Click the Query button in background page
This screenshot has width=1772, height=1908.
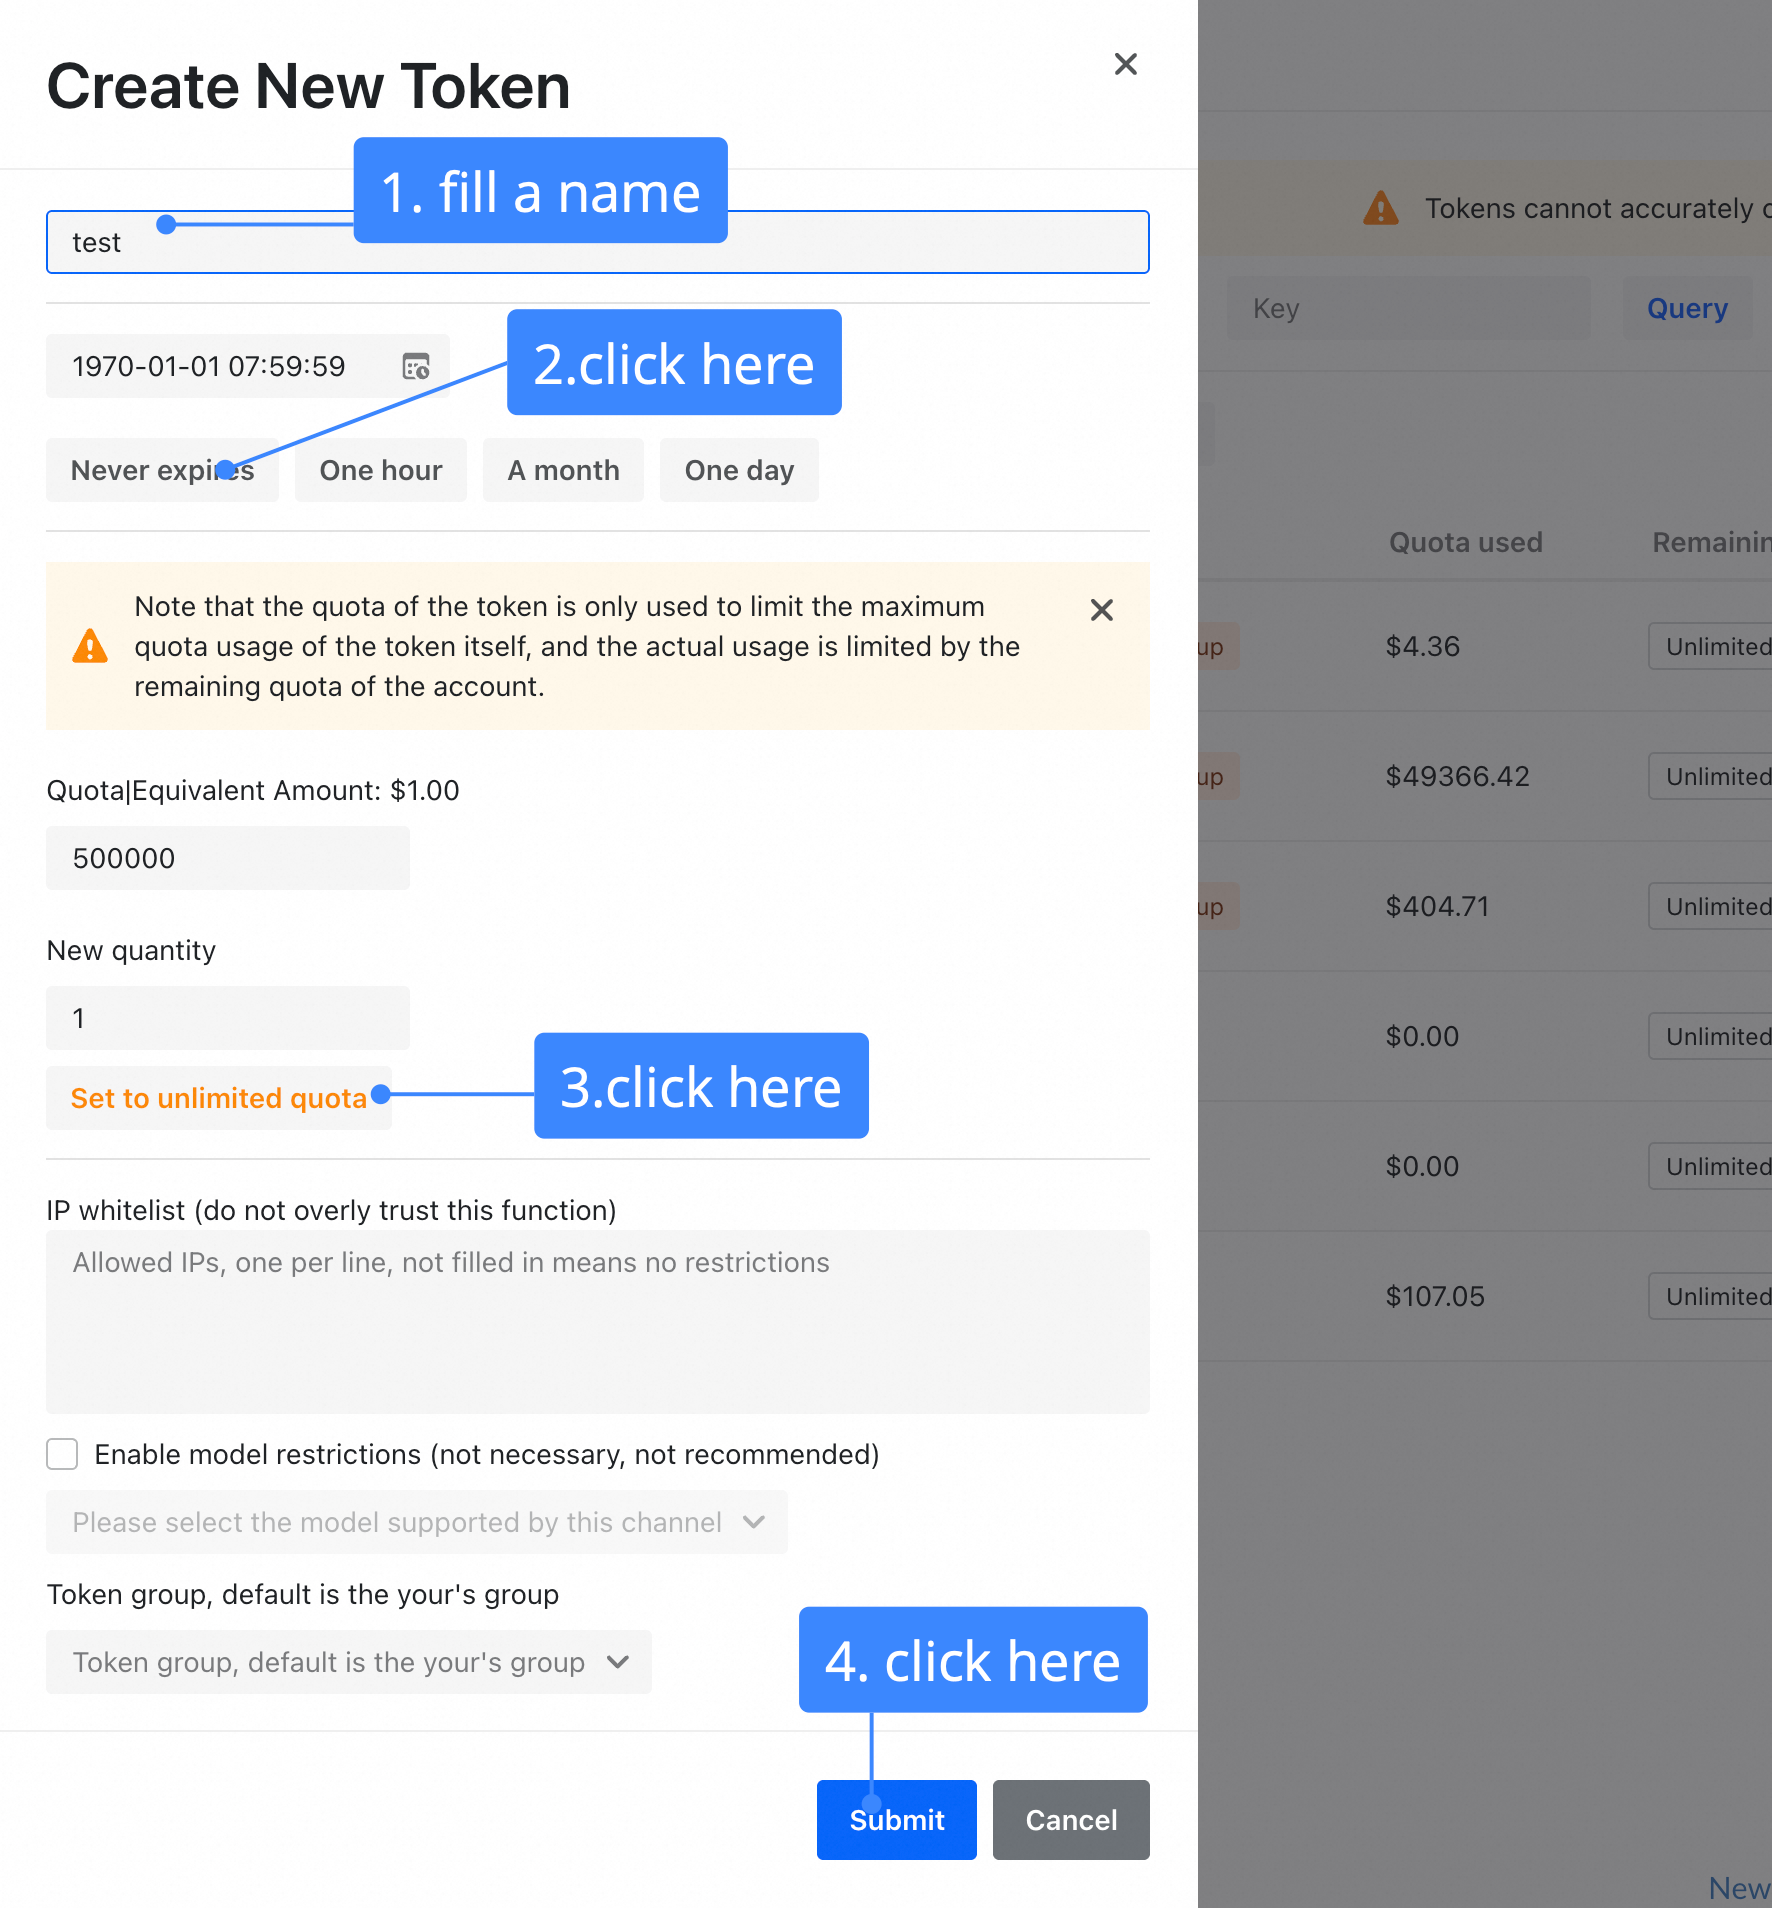pyautogui.click(x=1687, y=308)
